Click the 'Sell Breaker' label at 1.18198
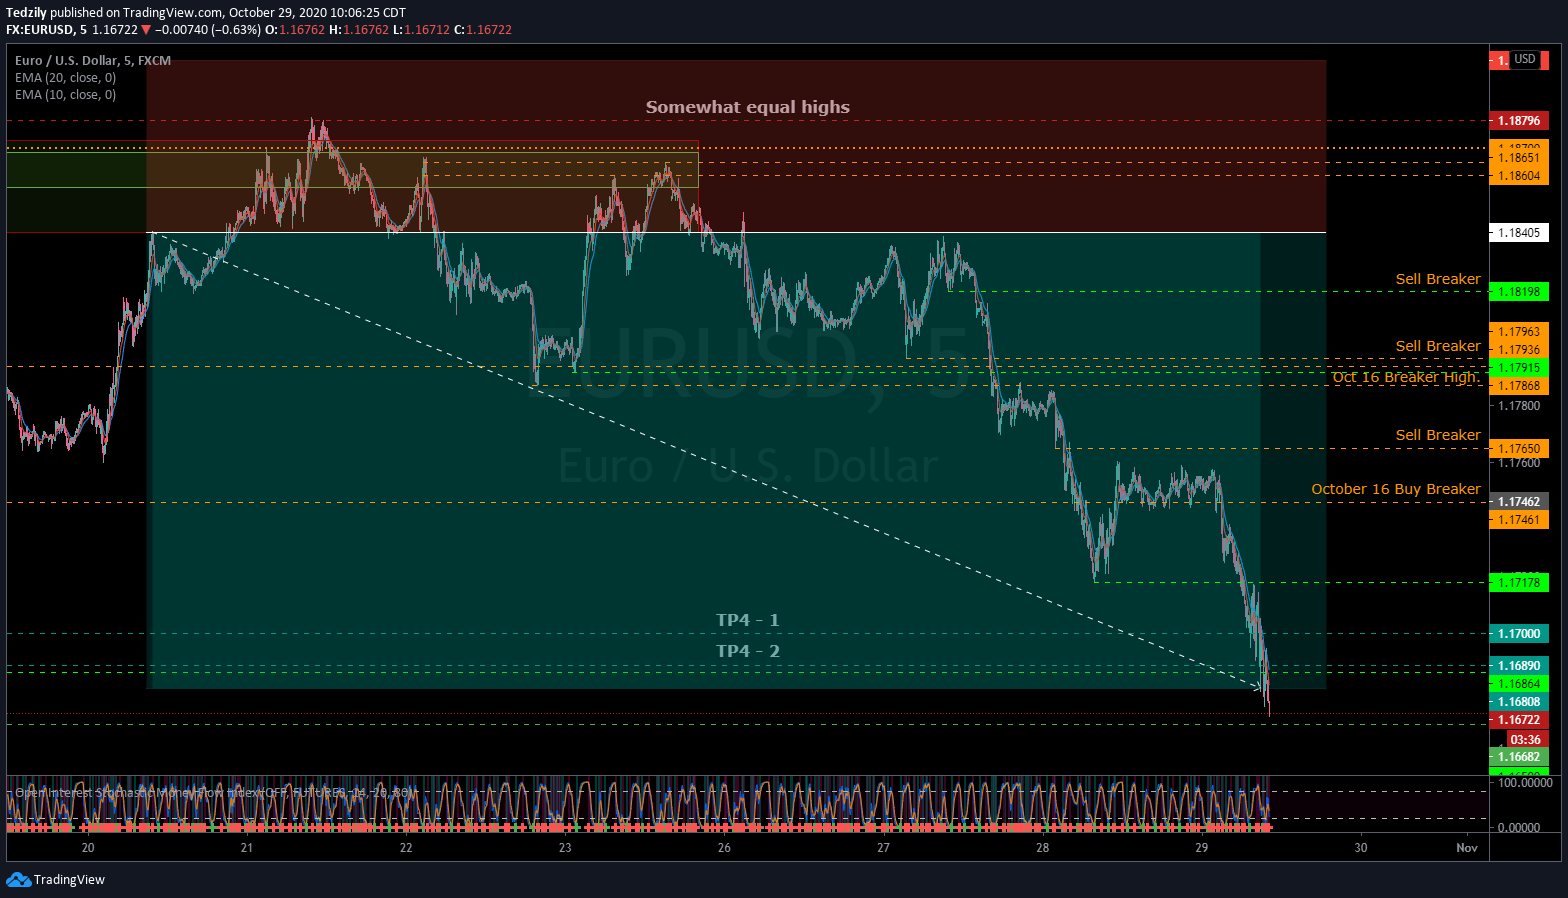The image size is (1568, 898). [x=1438, y=279]
